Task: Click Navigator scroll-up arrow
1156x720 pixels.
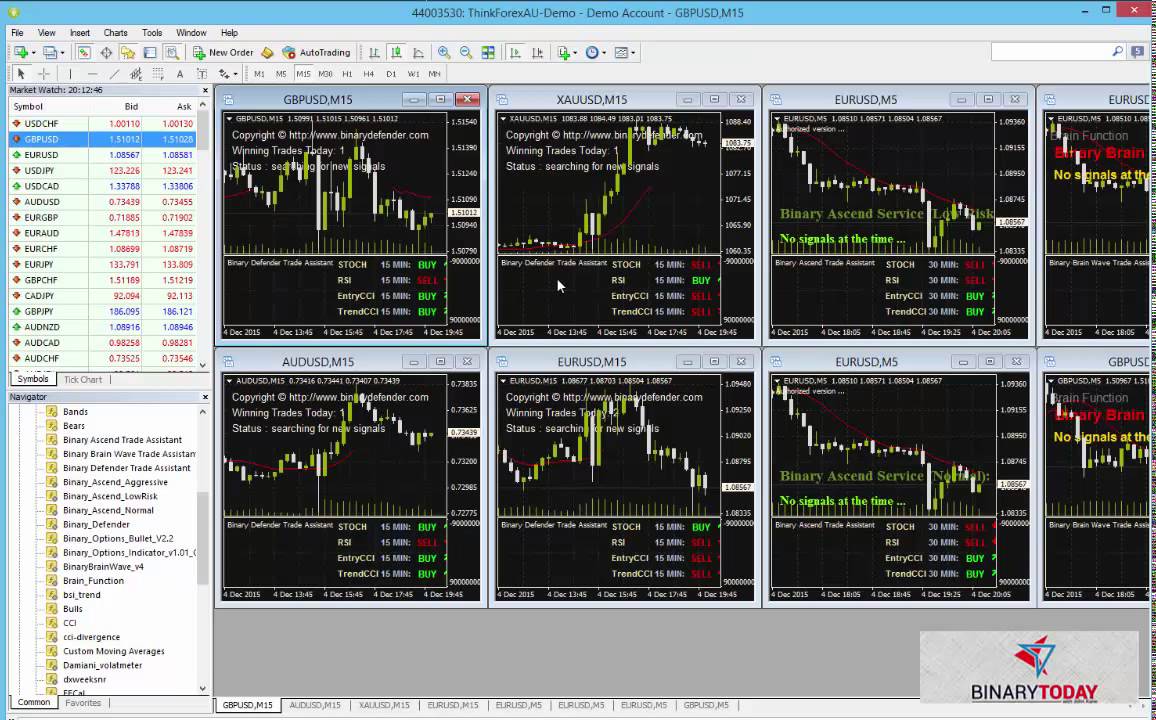Action: coord(203,412)
